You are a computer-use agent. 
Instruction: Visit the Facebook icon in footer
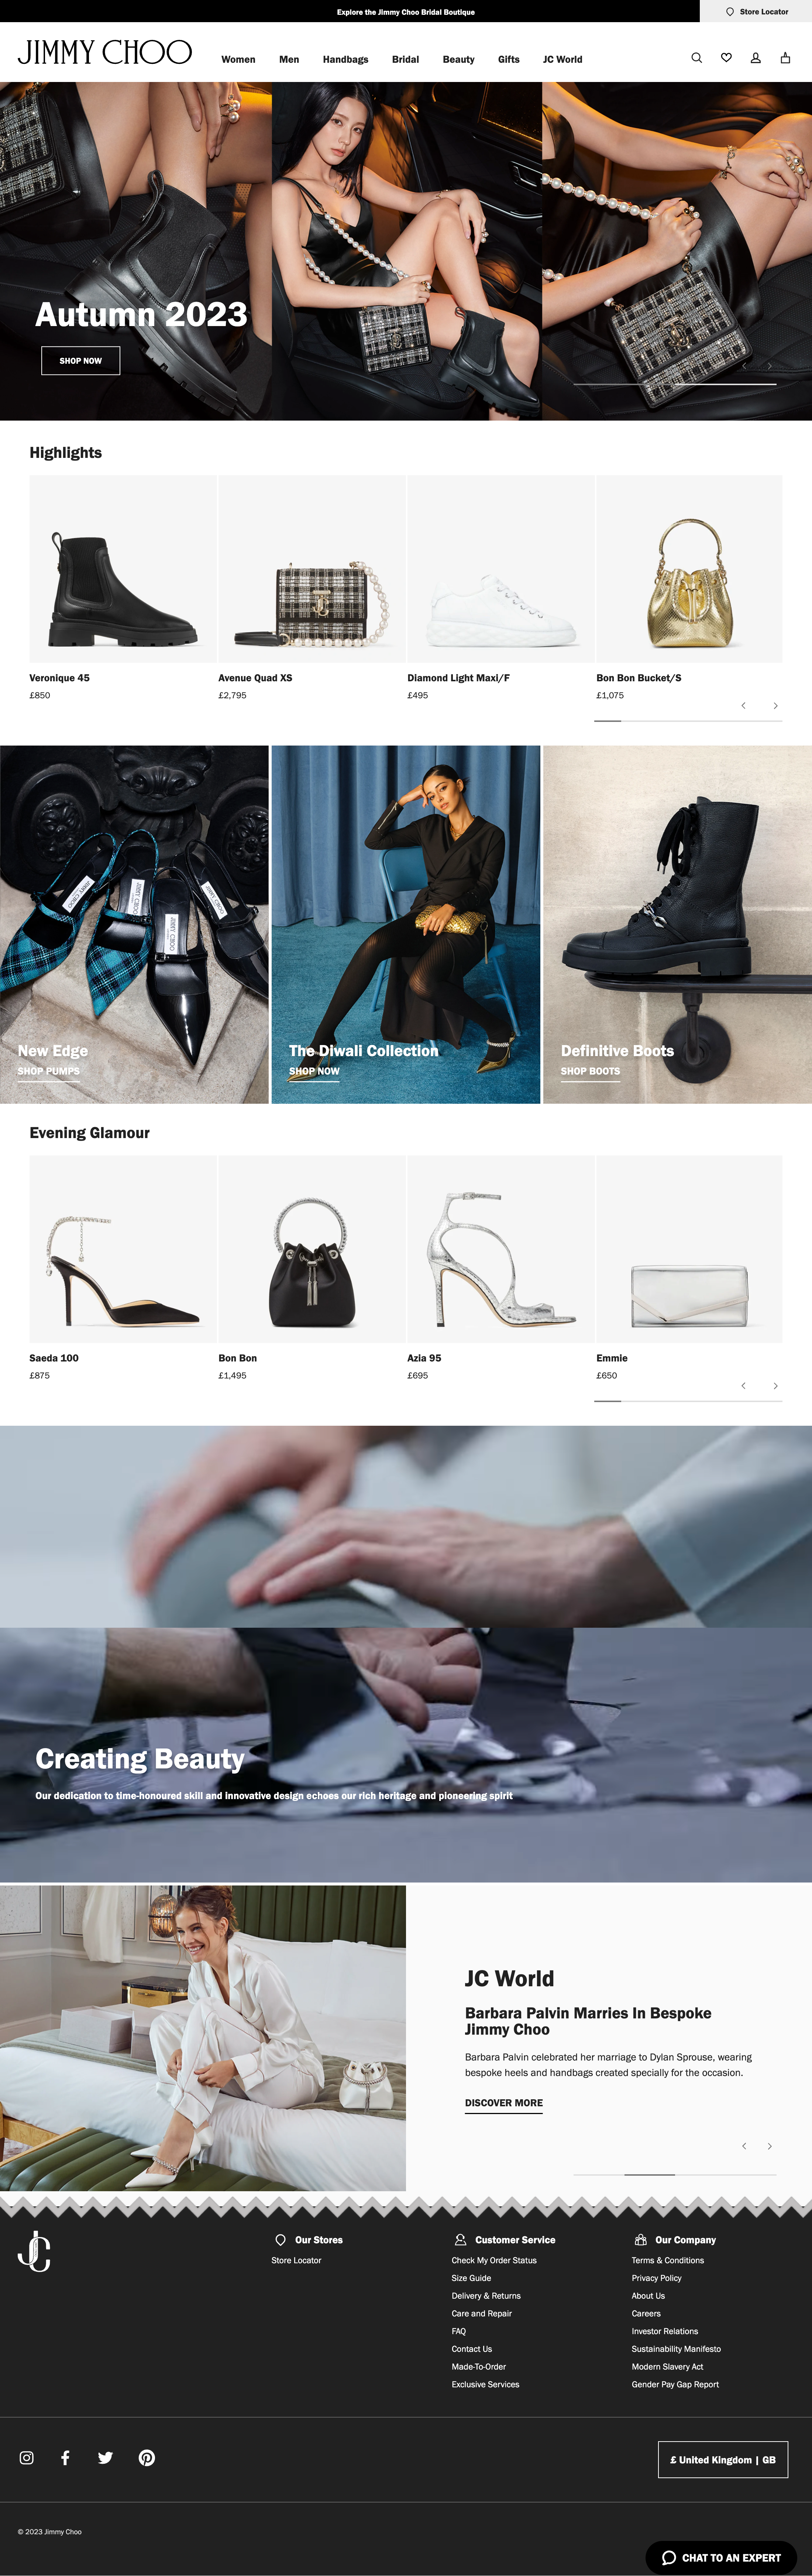point(65,2457)
